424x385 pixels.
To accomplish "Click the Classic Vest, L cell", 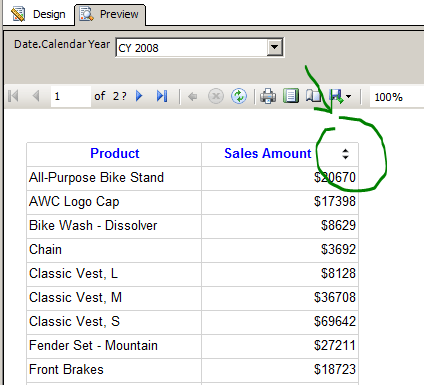I will point(114,274).
